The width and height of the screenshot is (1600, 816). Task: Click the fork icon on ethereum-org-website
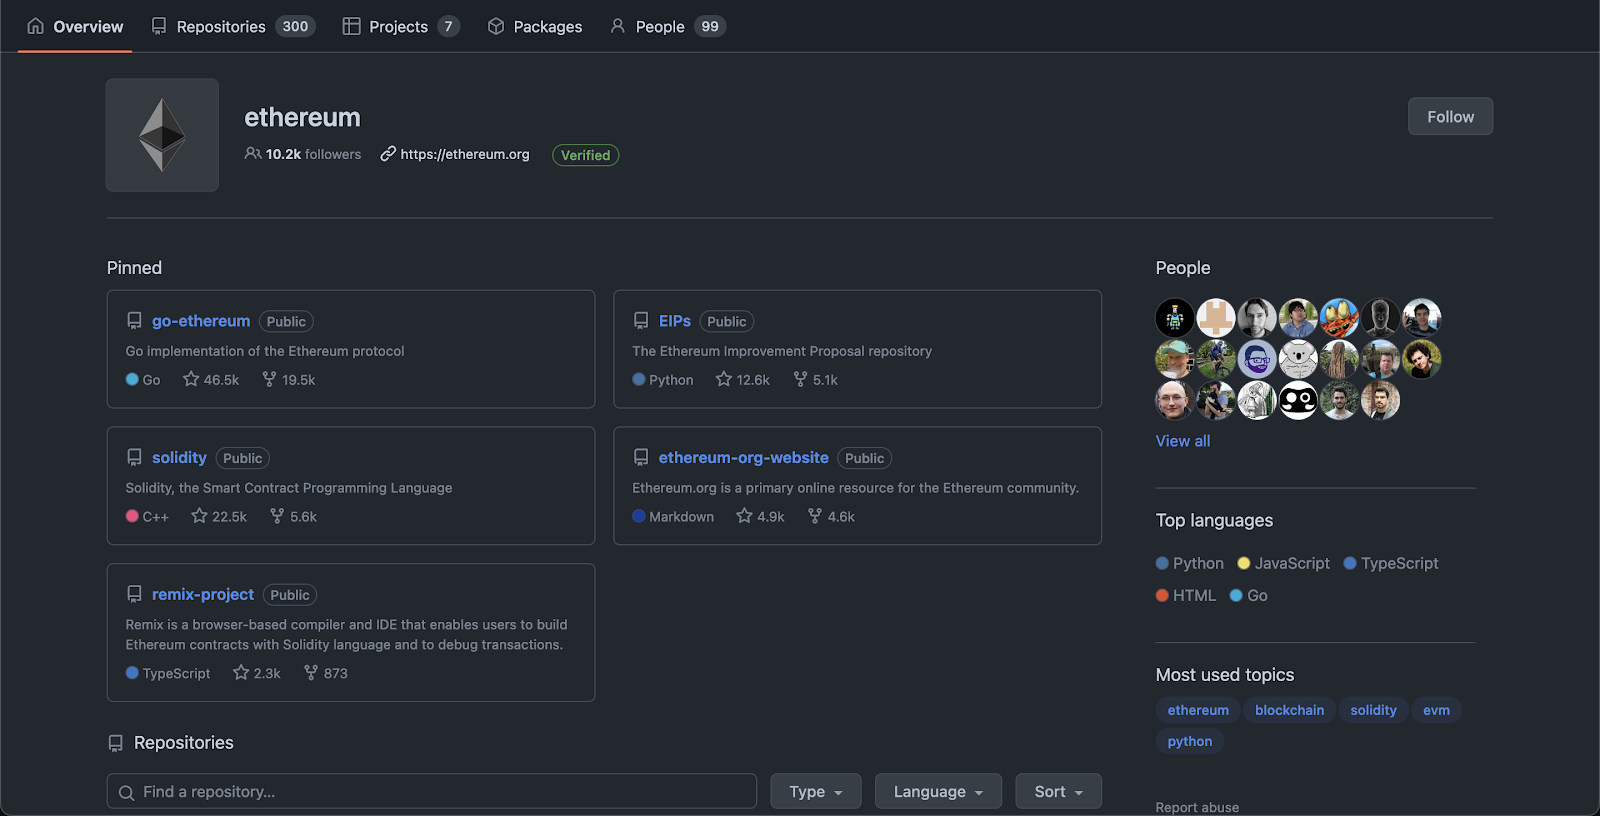pos(815,516)
